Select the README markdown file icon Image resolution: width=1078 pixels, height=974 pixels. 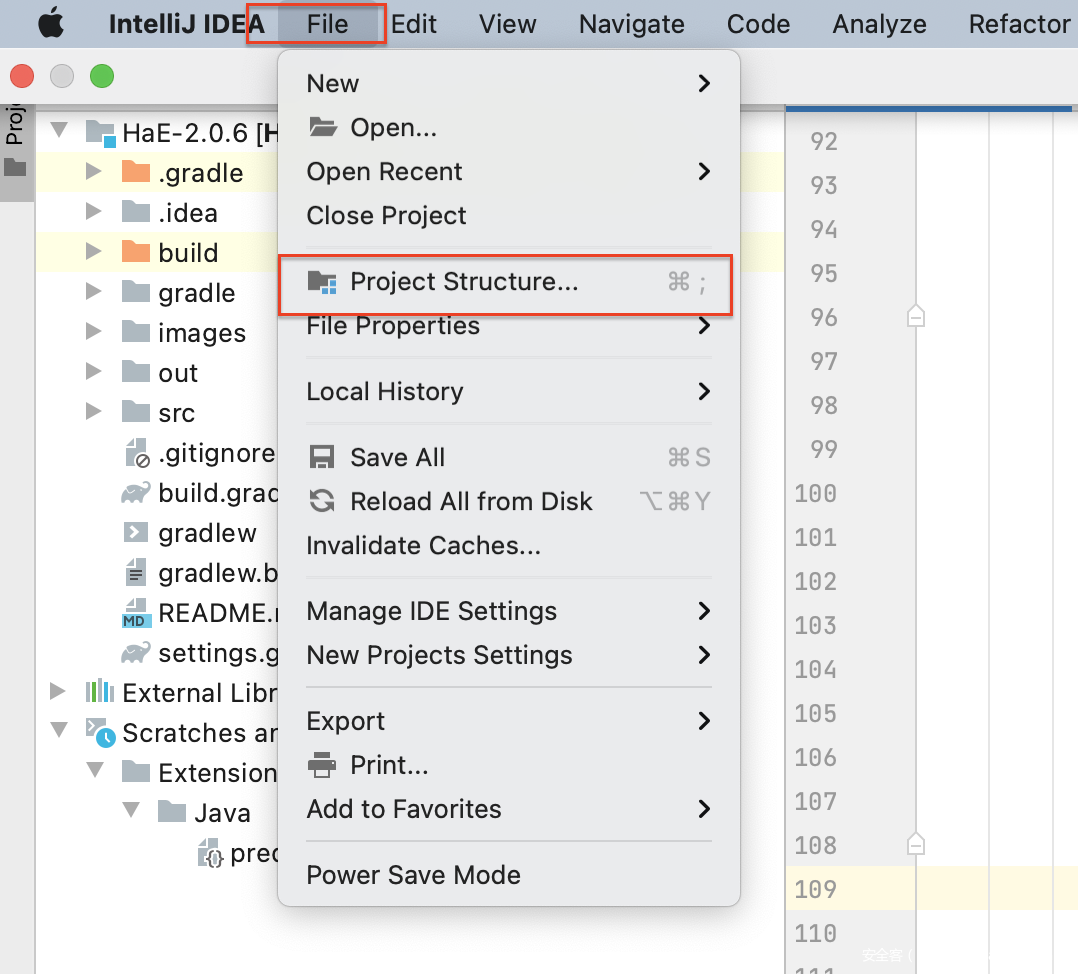point(135,612)
